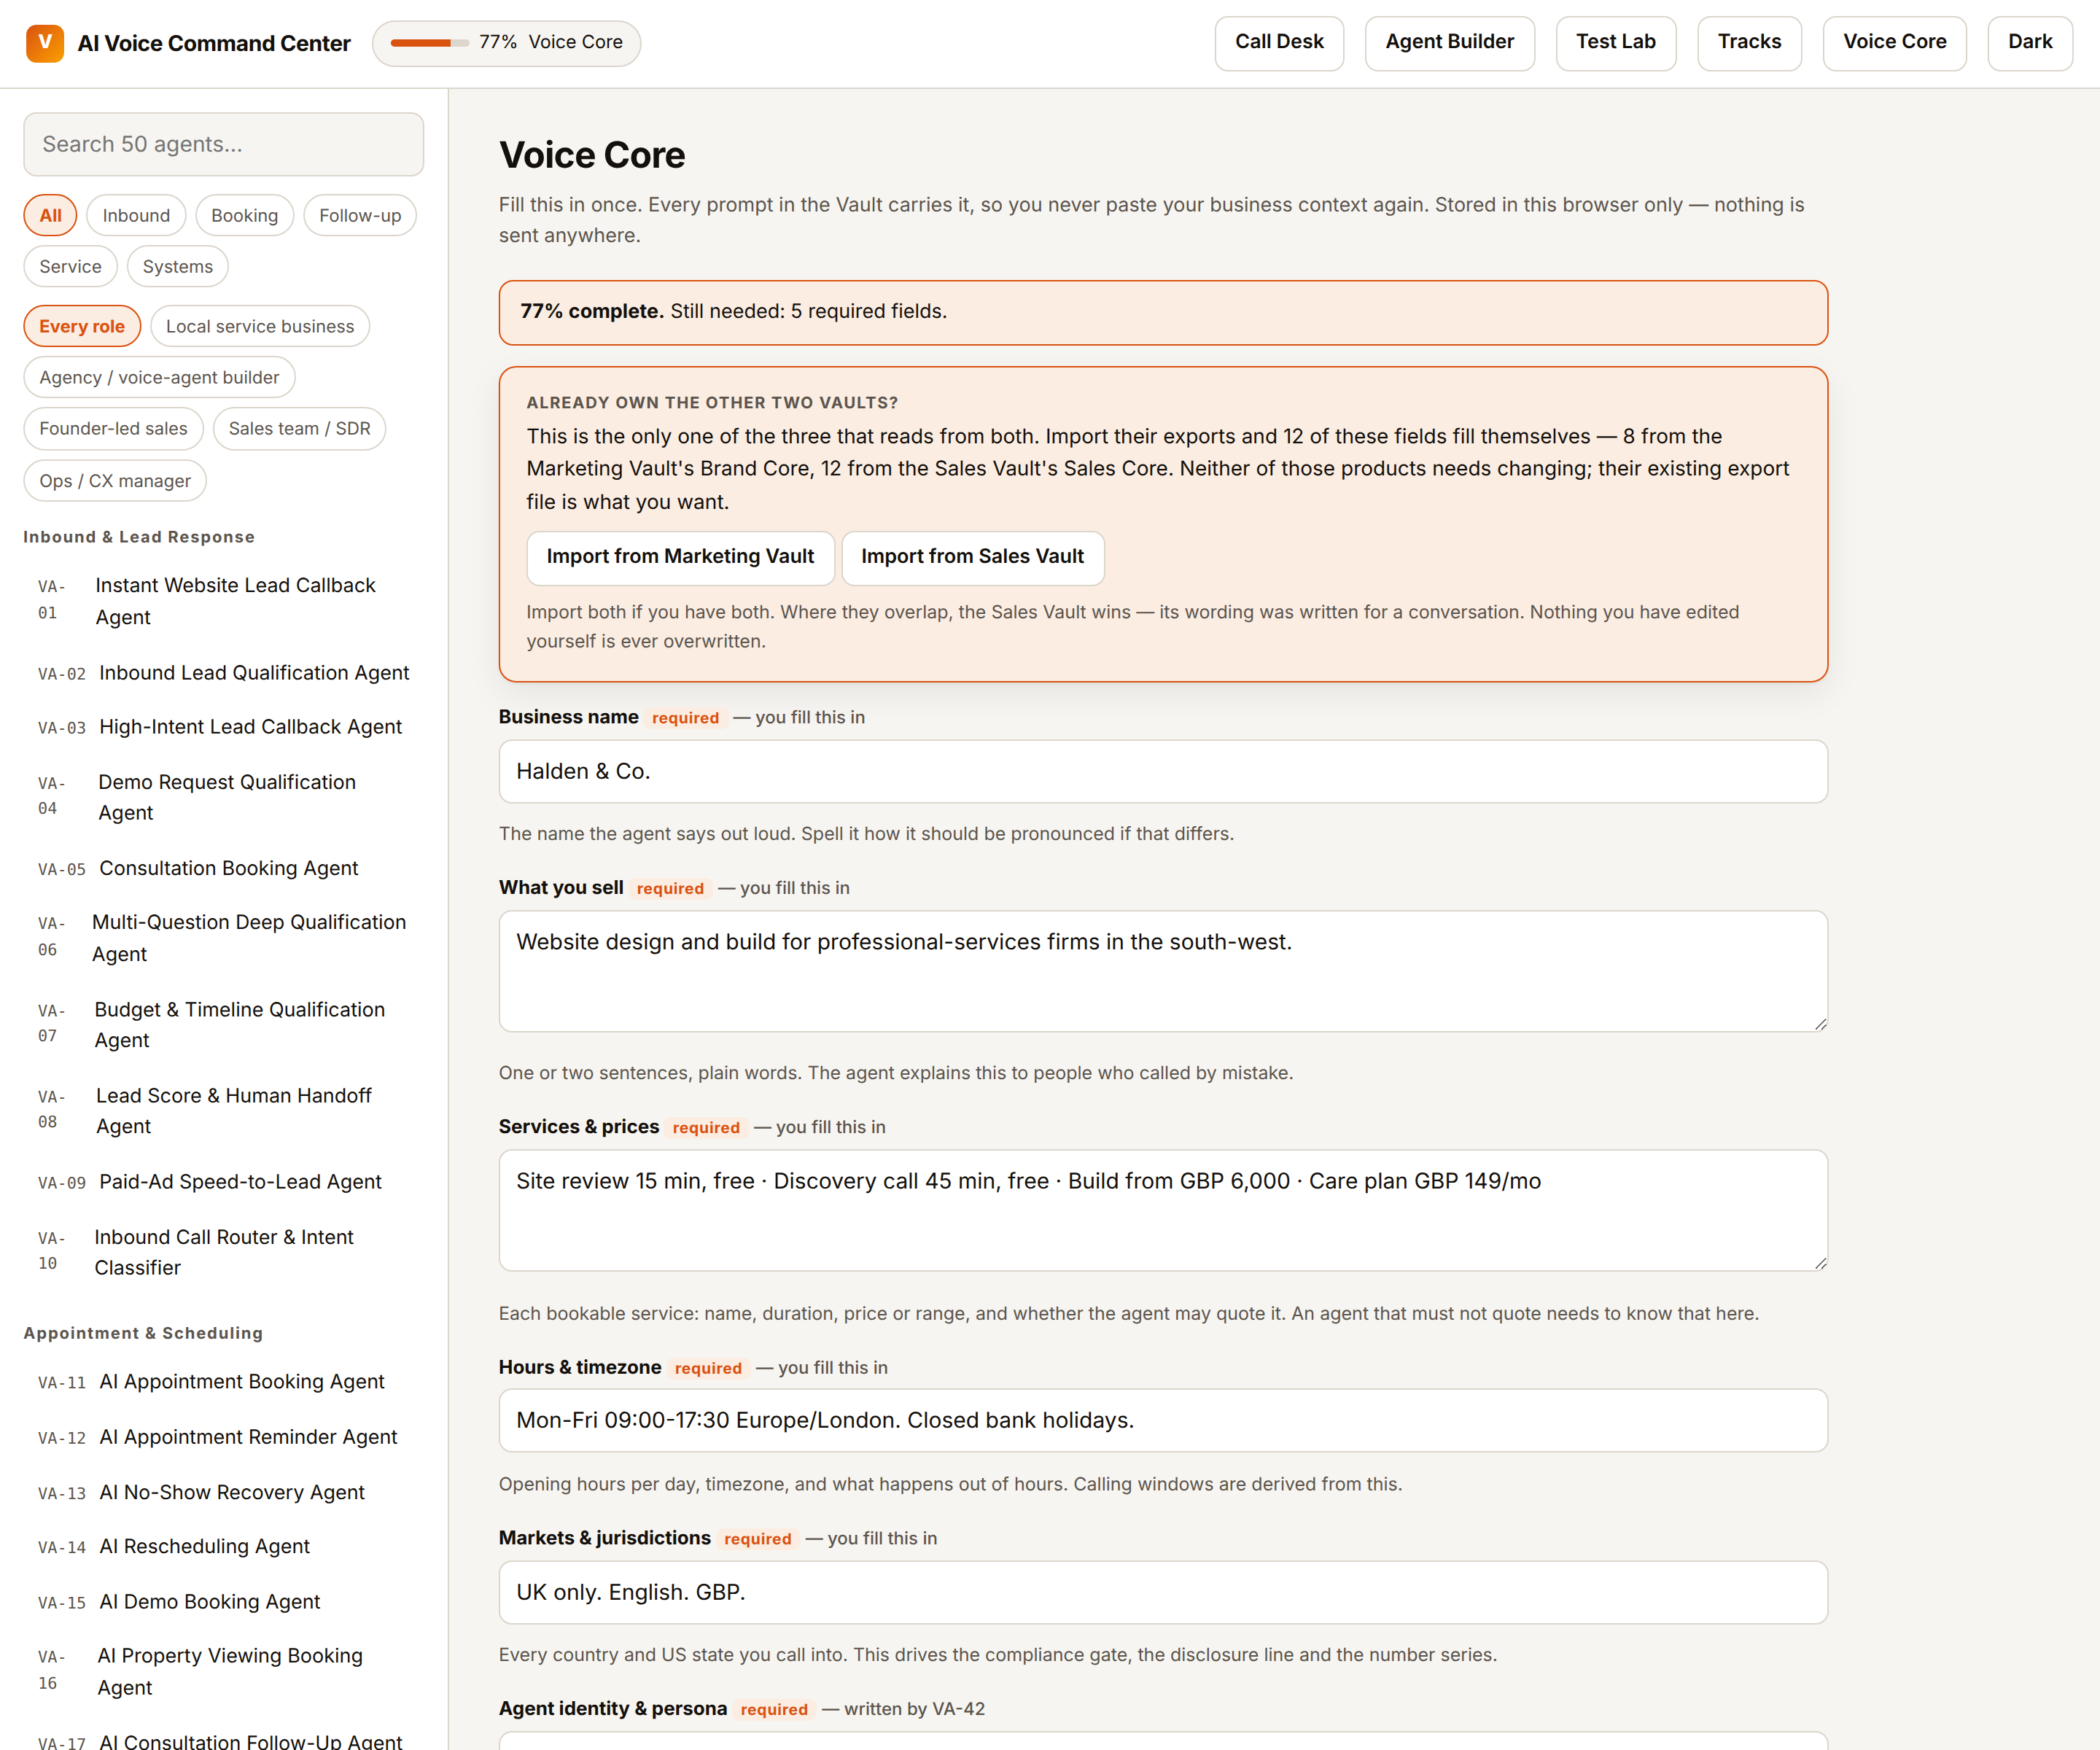The image size is (2100, 1750).
Task: Open VA-14 AI Rescheduling Agent
Action: click(224, 1546)
